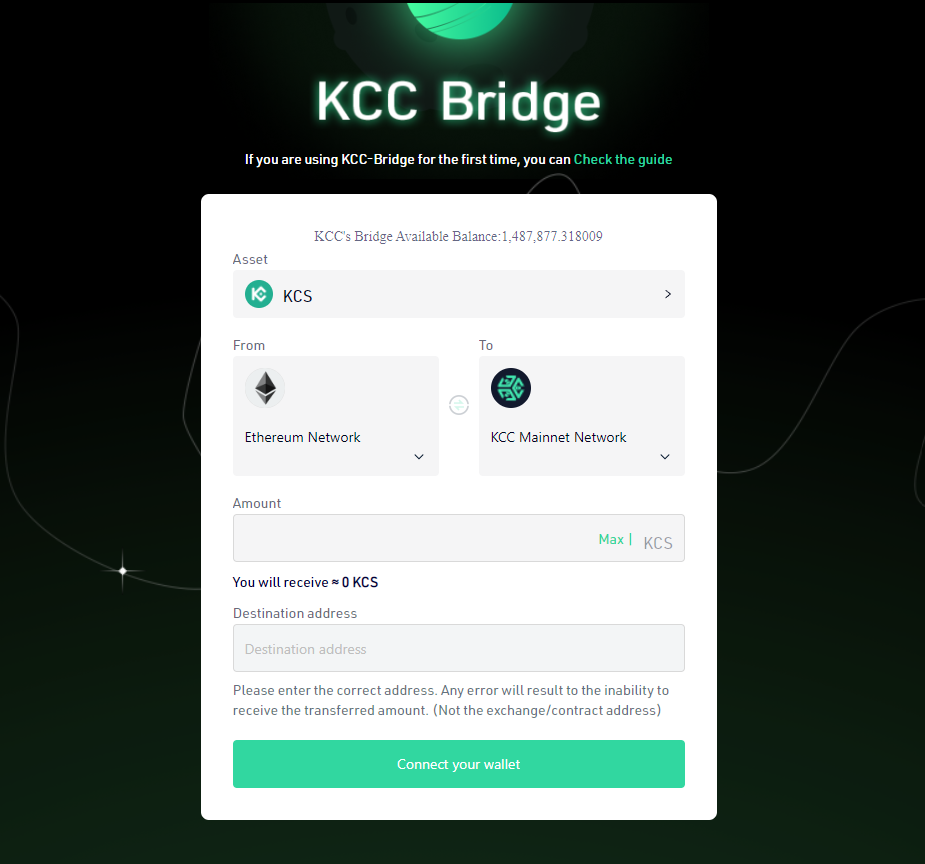Click the sparkle star decoration

click(x=123, y=571)
